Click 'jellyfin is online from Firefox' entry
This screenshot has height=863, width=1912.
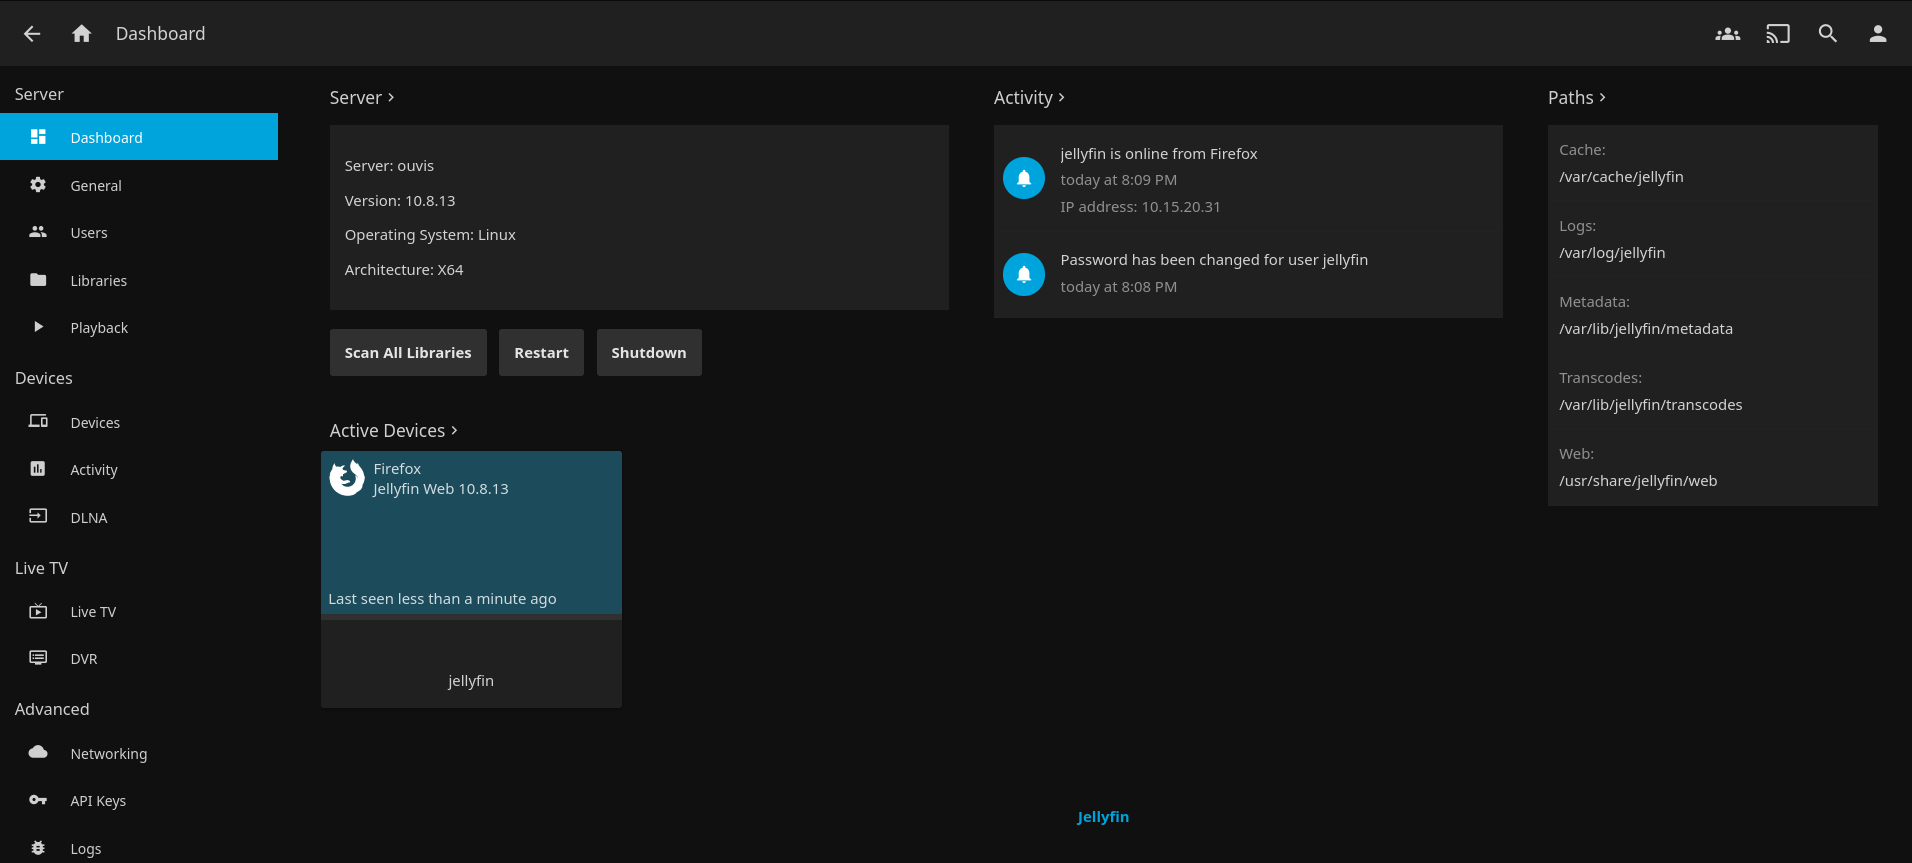tap(1159, 154)
